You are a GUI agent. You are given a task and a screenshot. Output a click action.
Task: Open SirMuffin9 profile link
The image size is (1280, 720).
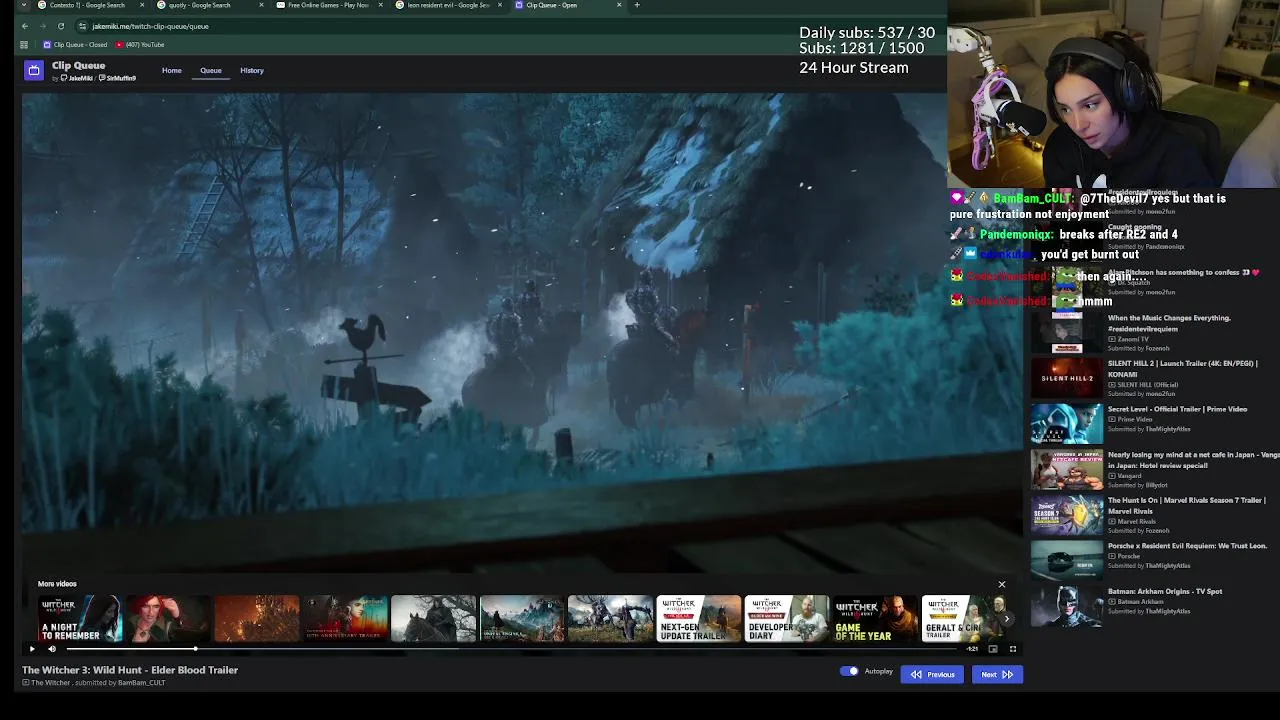click(118, 78)
